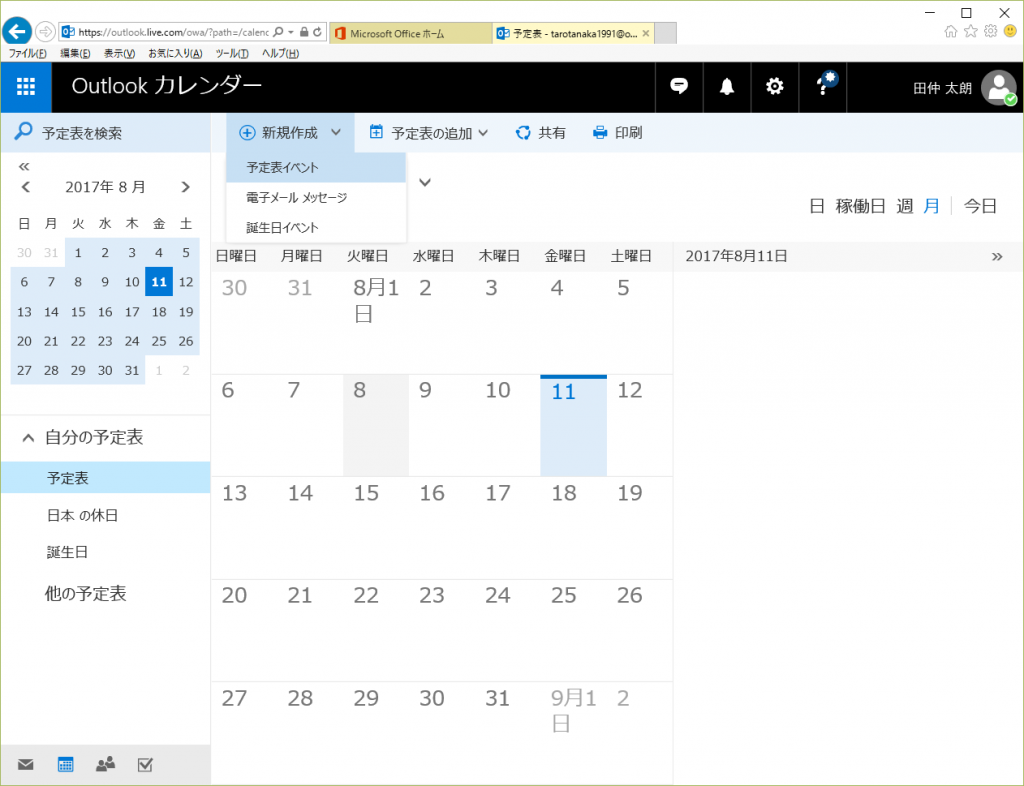Go back with browser back arrow
This screenshot has width=1024, height=786.
17,31
